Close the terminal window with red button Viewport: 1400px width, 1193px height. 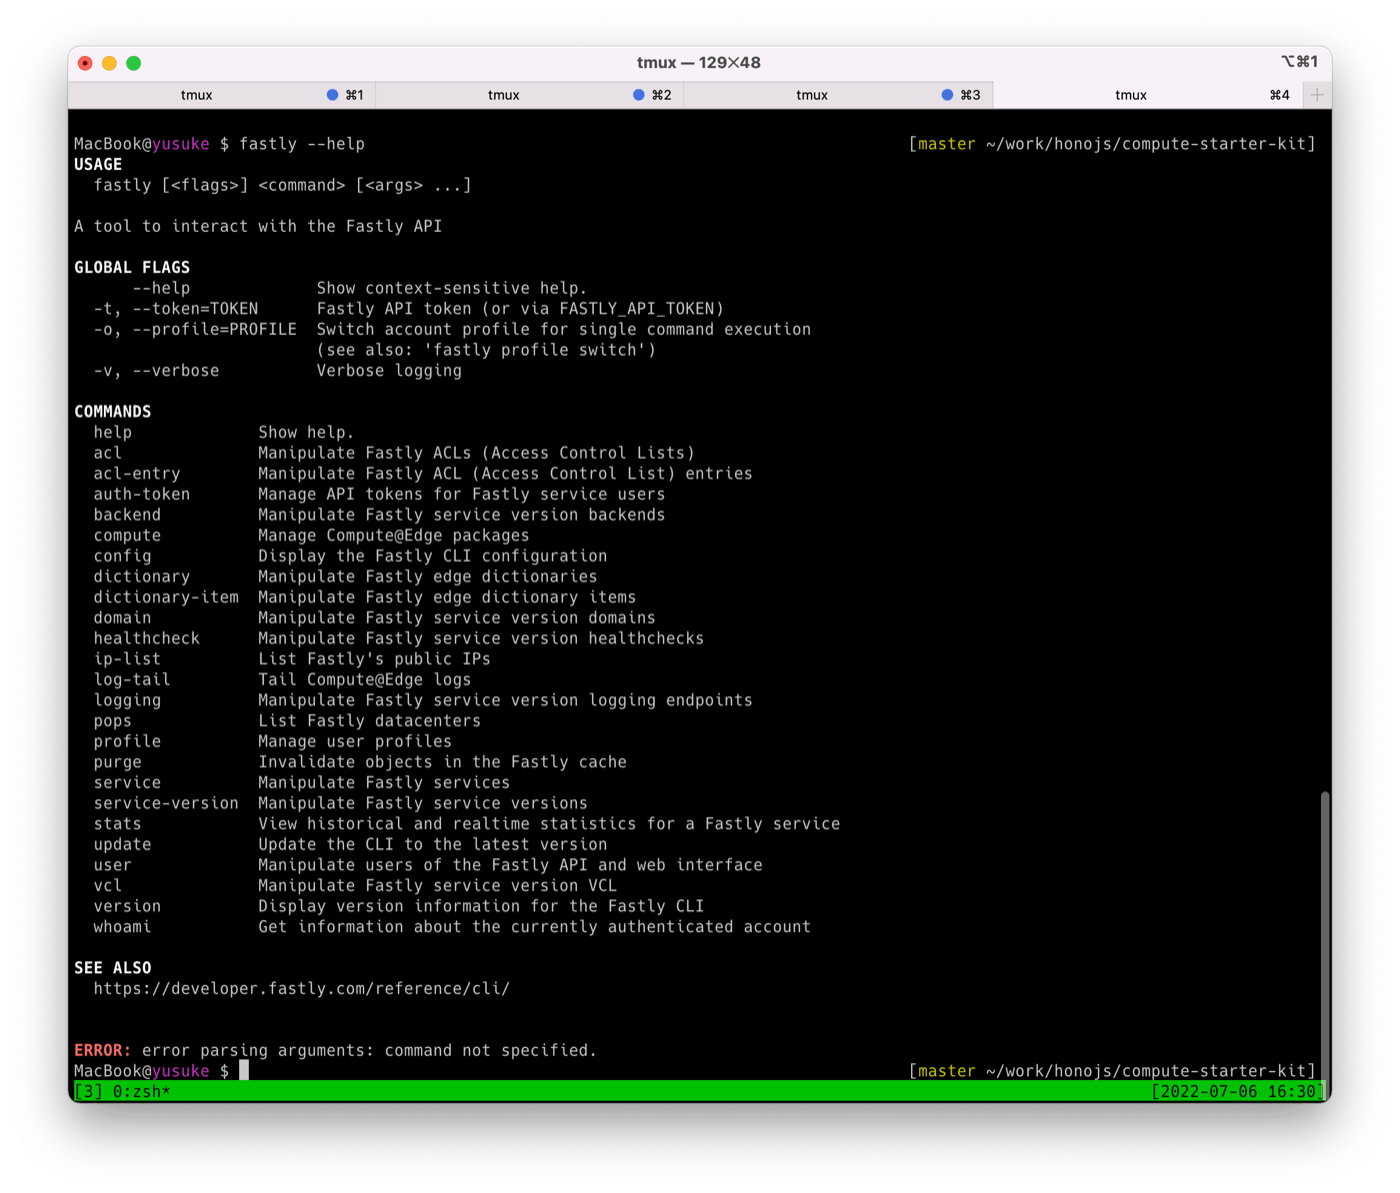[x=86, y=63]
